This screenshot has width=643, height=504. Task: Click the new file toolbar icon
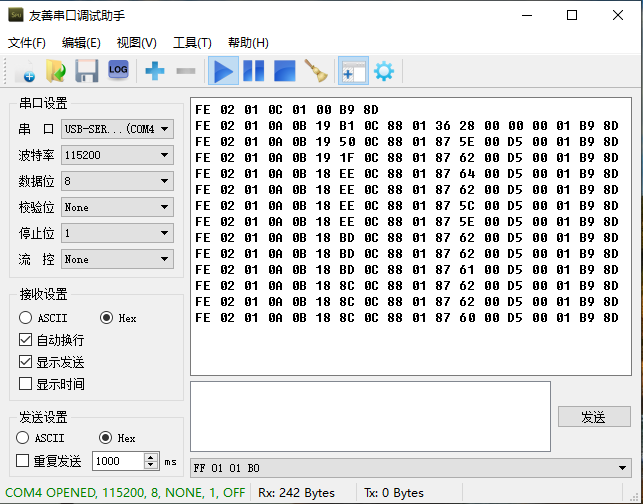(x=25, y=71)
